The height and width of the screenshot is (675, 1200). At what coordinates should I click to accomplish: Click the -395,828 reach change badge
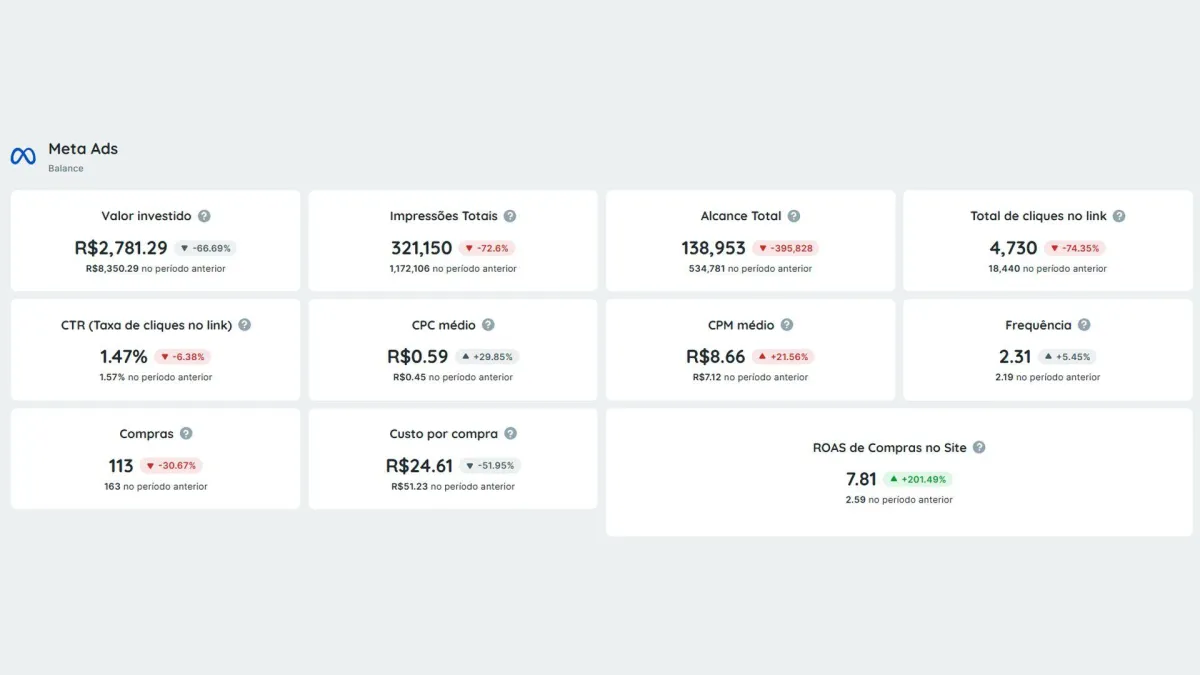coord(785,248)
